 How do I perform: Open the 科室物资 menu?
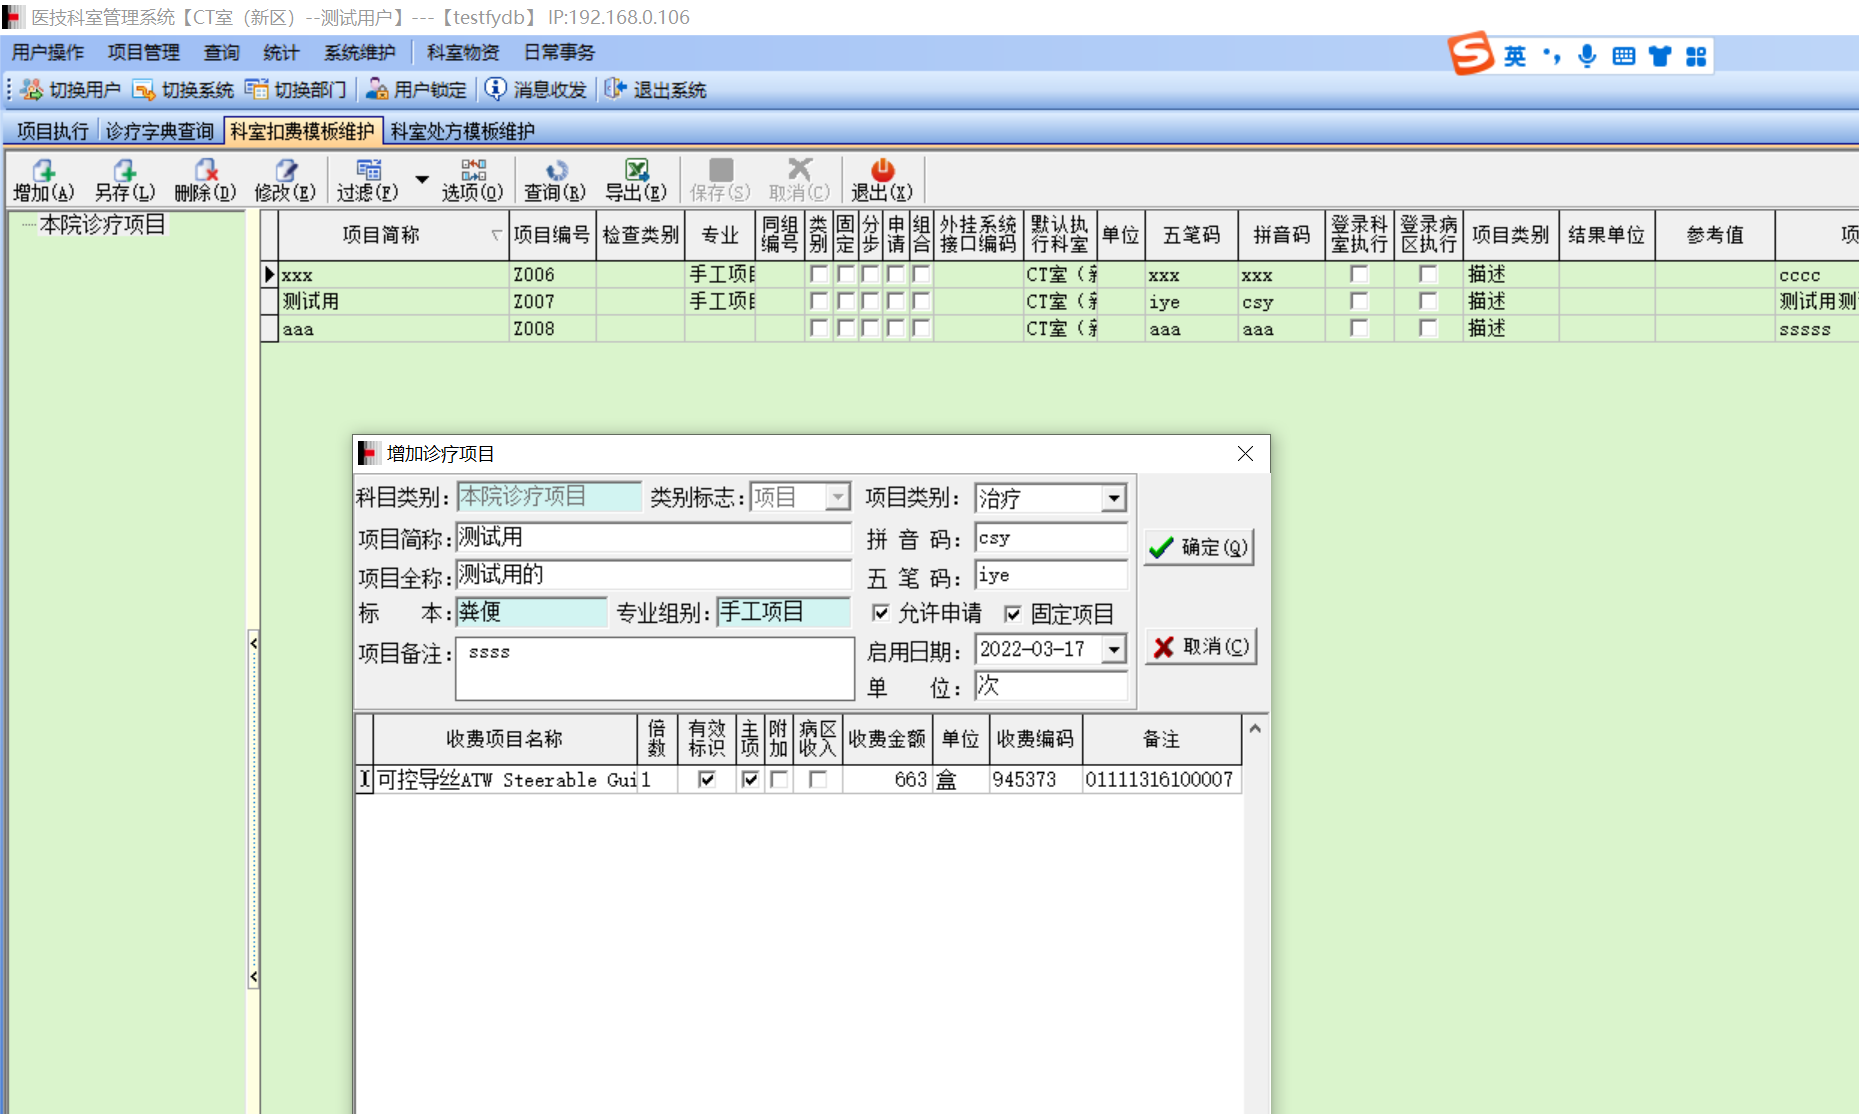coord(463,53)
